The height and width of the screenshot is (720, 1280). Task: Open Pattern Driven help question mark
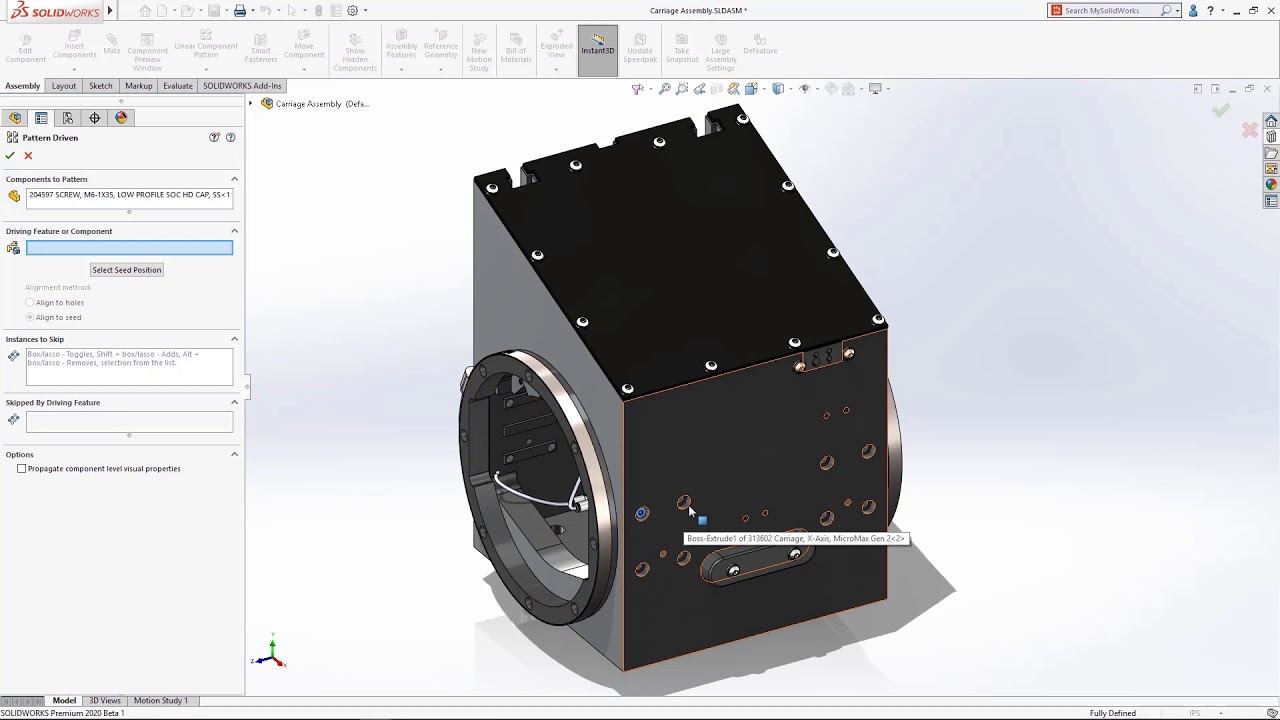231,137
